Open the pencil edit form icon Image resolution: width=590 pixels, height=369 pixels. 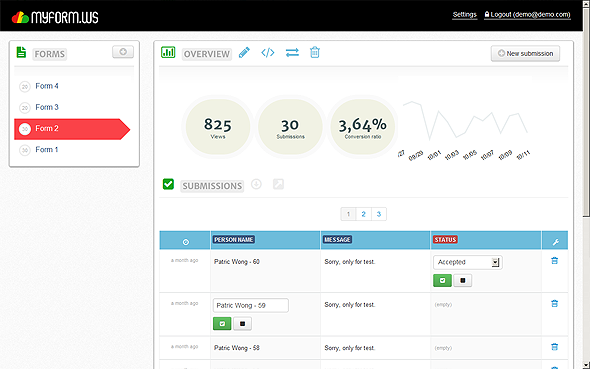point(244,53)
